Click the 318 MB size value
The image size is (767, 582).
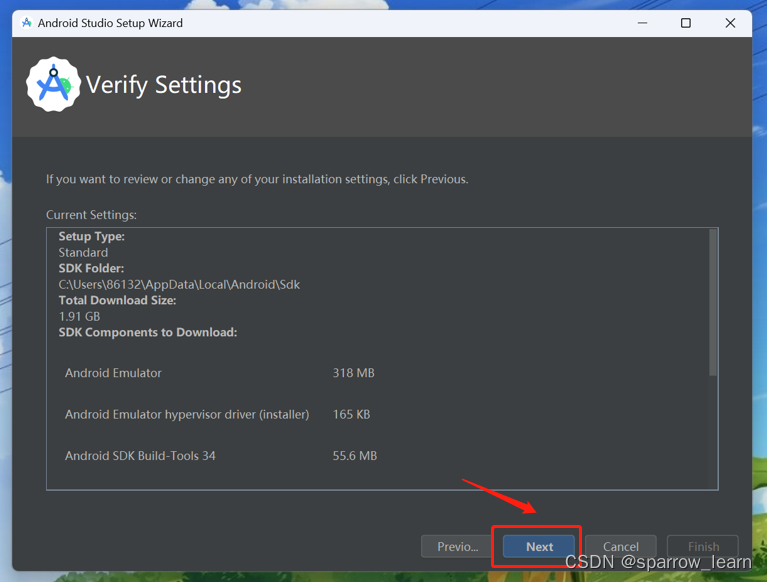(x=354, y=373)
